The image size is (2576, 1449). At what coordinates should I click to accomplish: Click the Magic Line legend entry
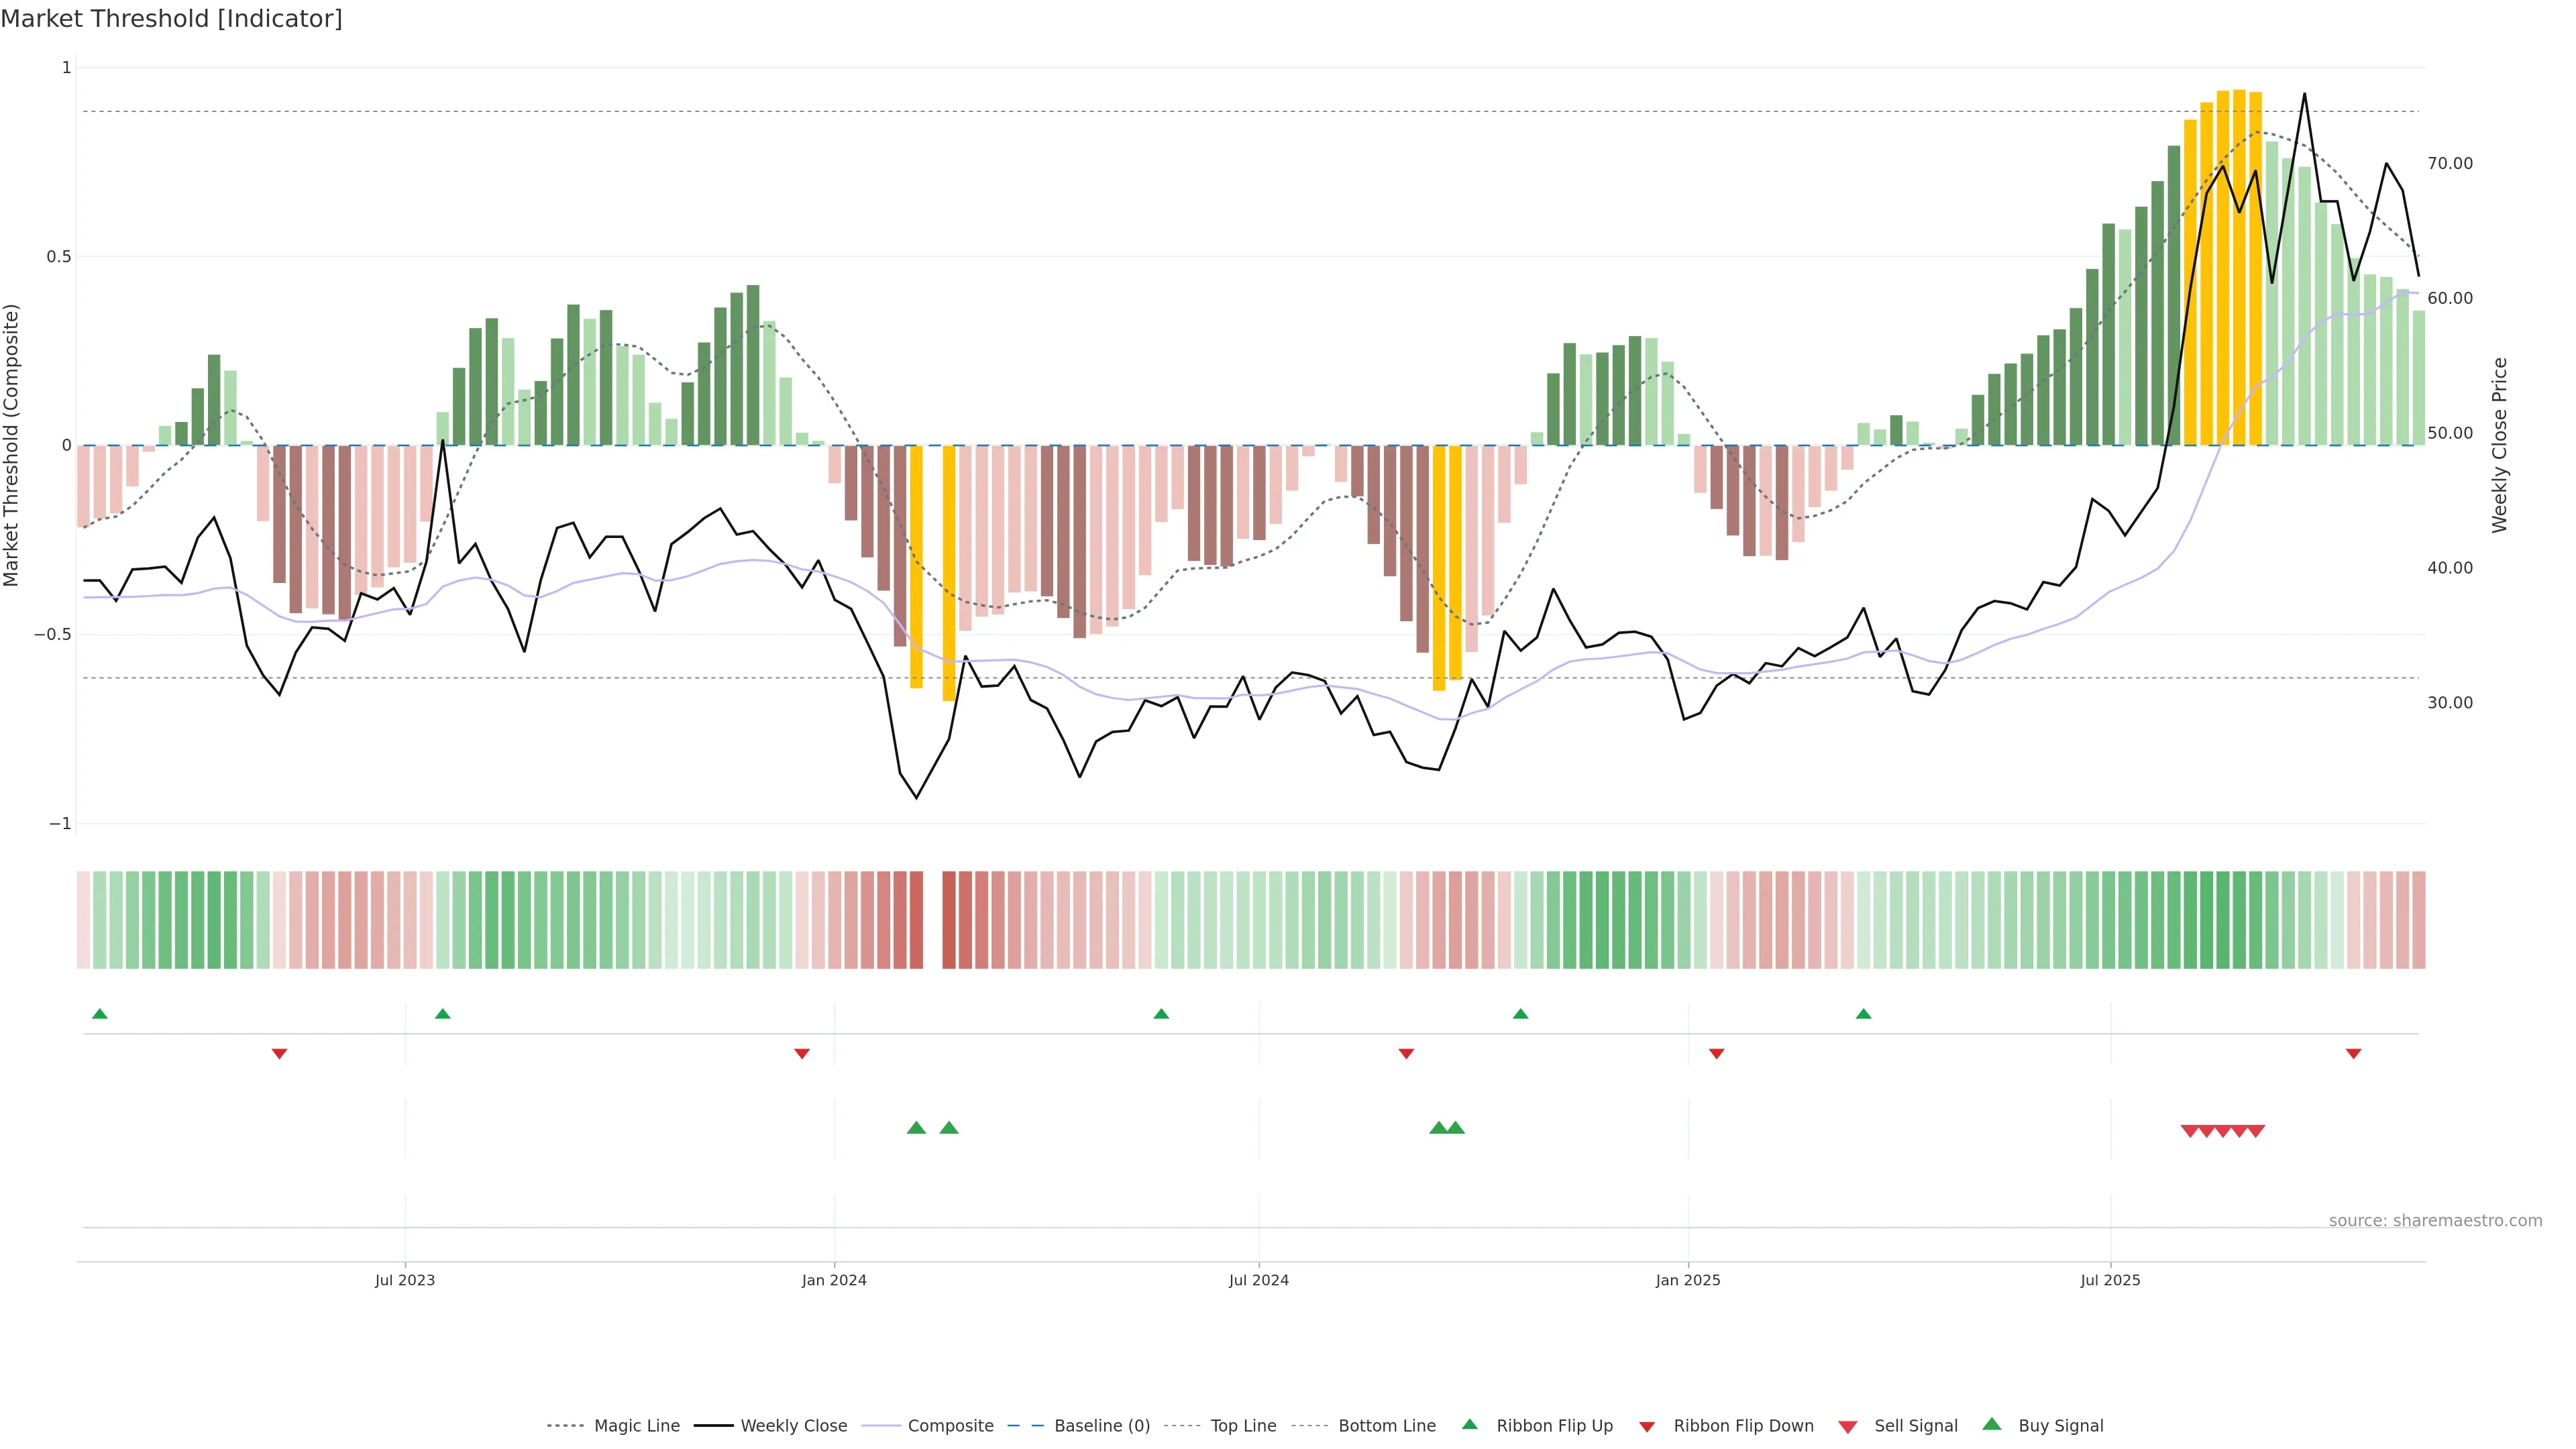pyautogui.click(x=636, y=1425)
